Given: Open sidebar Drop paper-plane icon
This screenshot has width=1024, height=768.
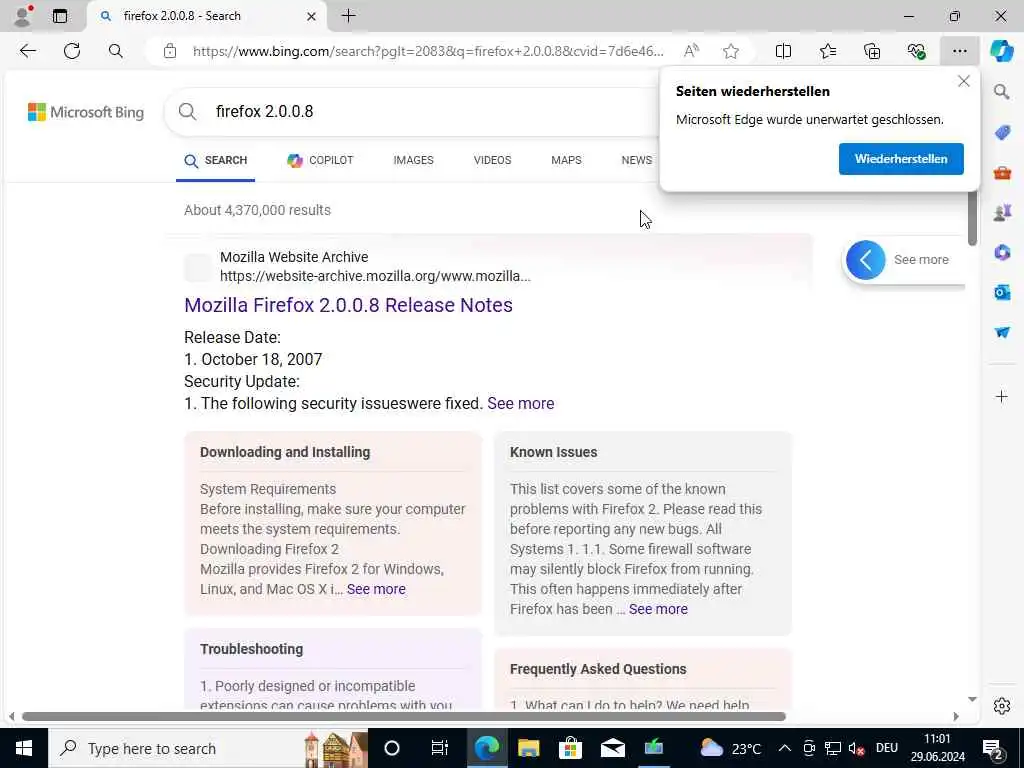Looking at the screenshot, I should click(x=1002, y=332).
